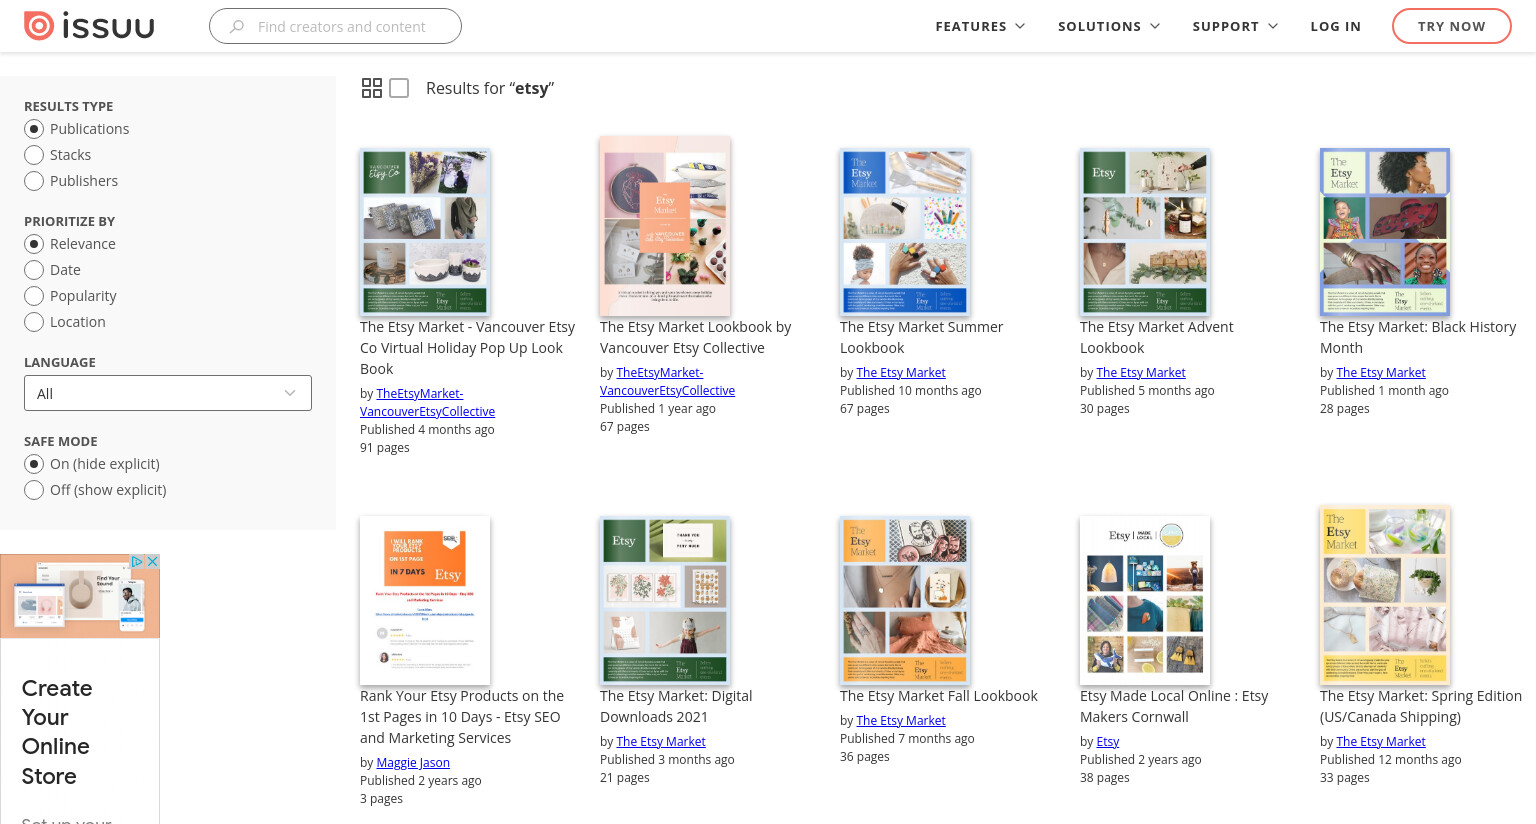Prioritize results by Location
Screen dimensions: 1536x824
pyautogui.click(x=34, y=322)
